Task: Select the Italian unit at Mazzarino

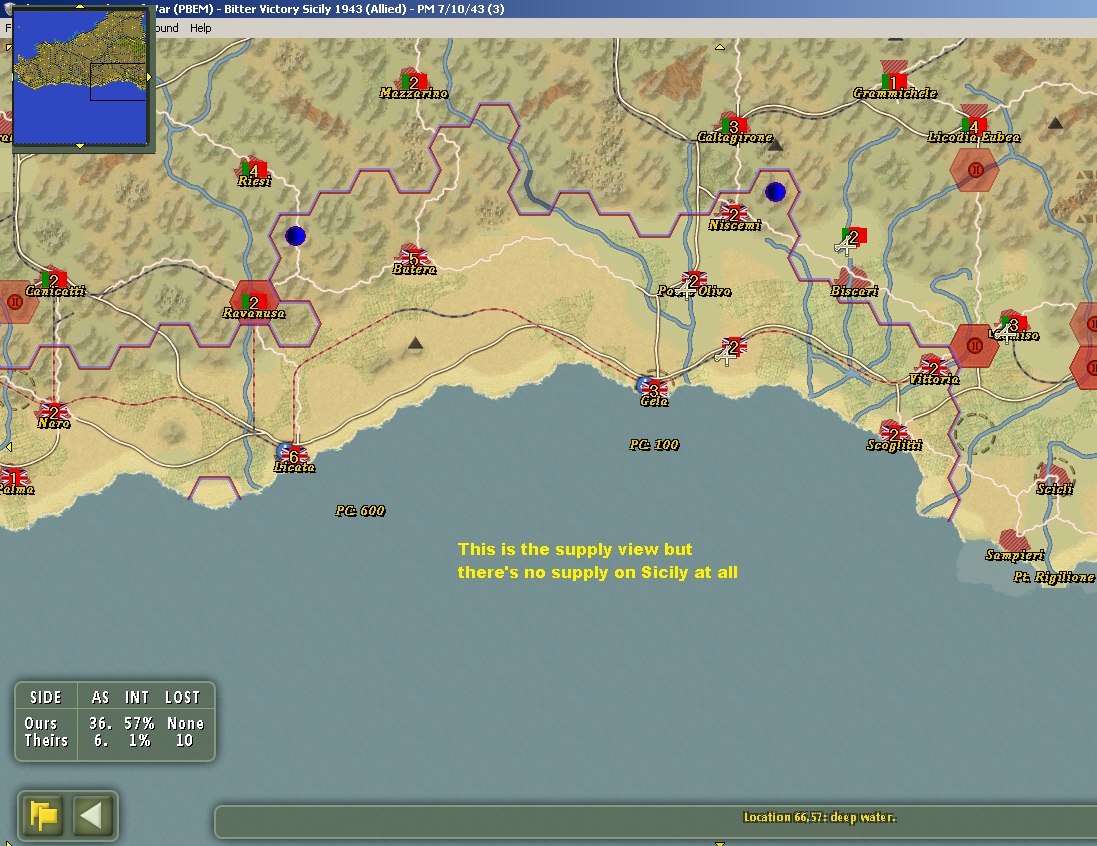Action: [413, 81]
